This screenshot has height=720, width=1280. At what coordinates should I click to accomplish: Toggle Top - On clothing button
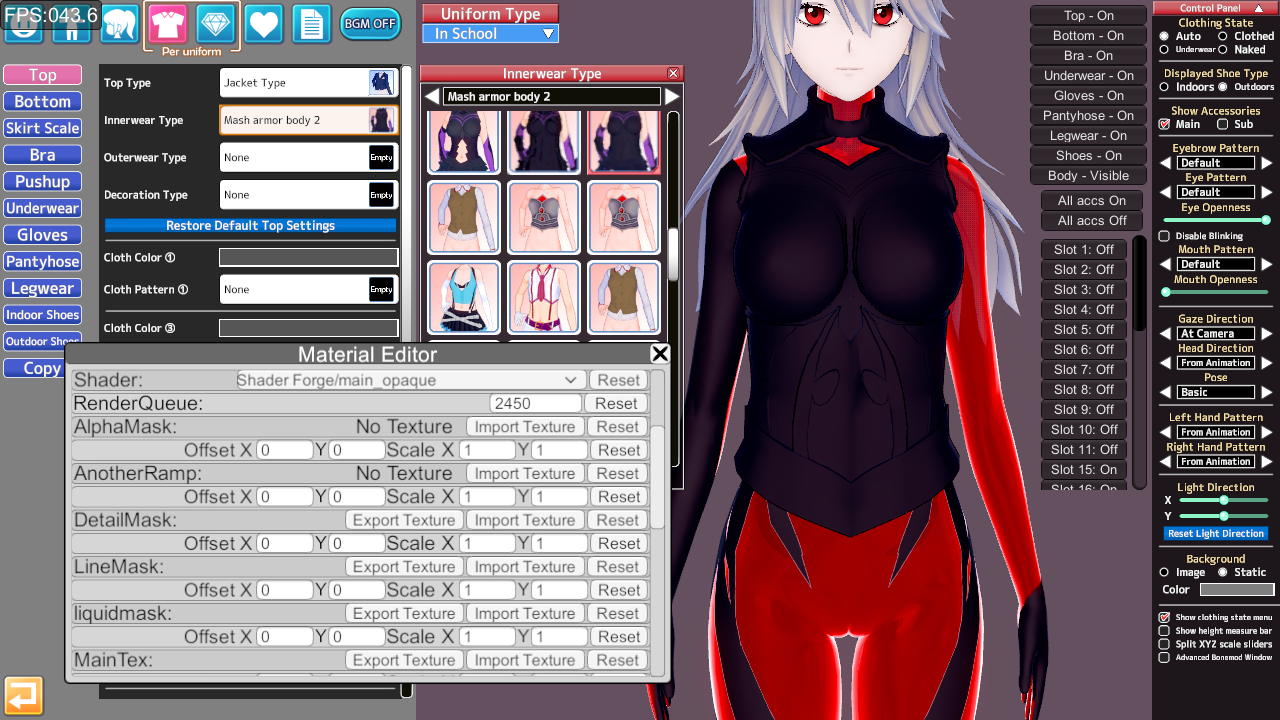1089,16
